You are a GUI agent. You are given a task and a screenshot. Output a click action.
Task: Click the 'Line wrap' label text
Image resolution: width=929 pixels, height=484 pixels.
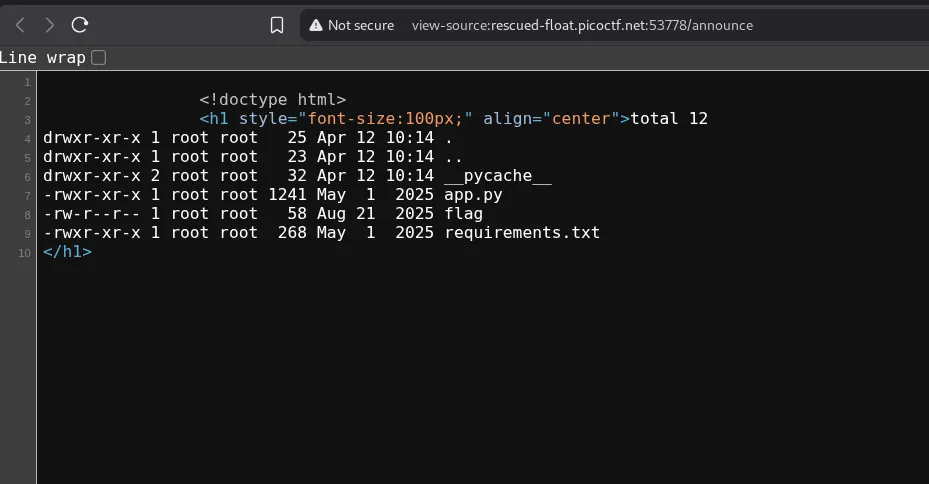tap(43, 57)
